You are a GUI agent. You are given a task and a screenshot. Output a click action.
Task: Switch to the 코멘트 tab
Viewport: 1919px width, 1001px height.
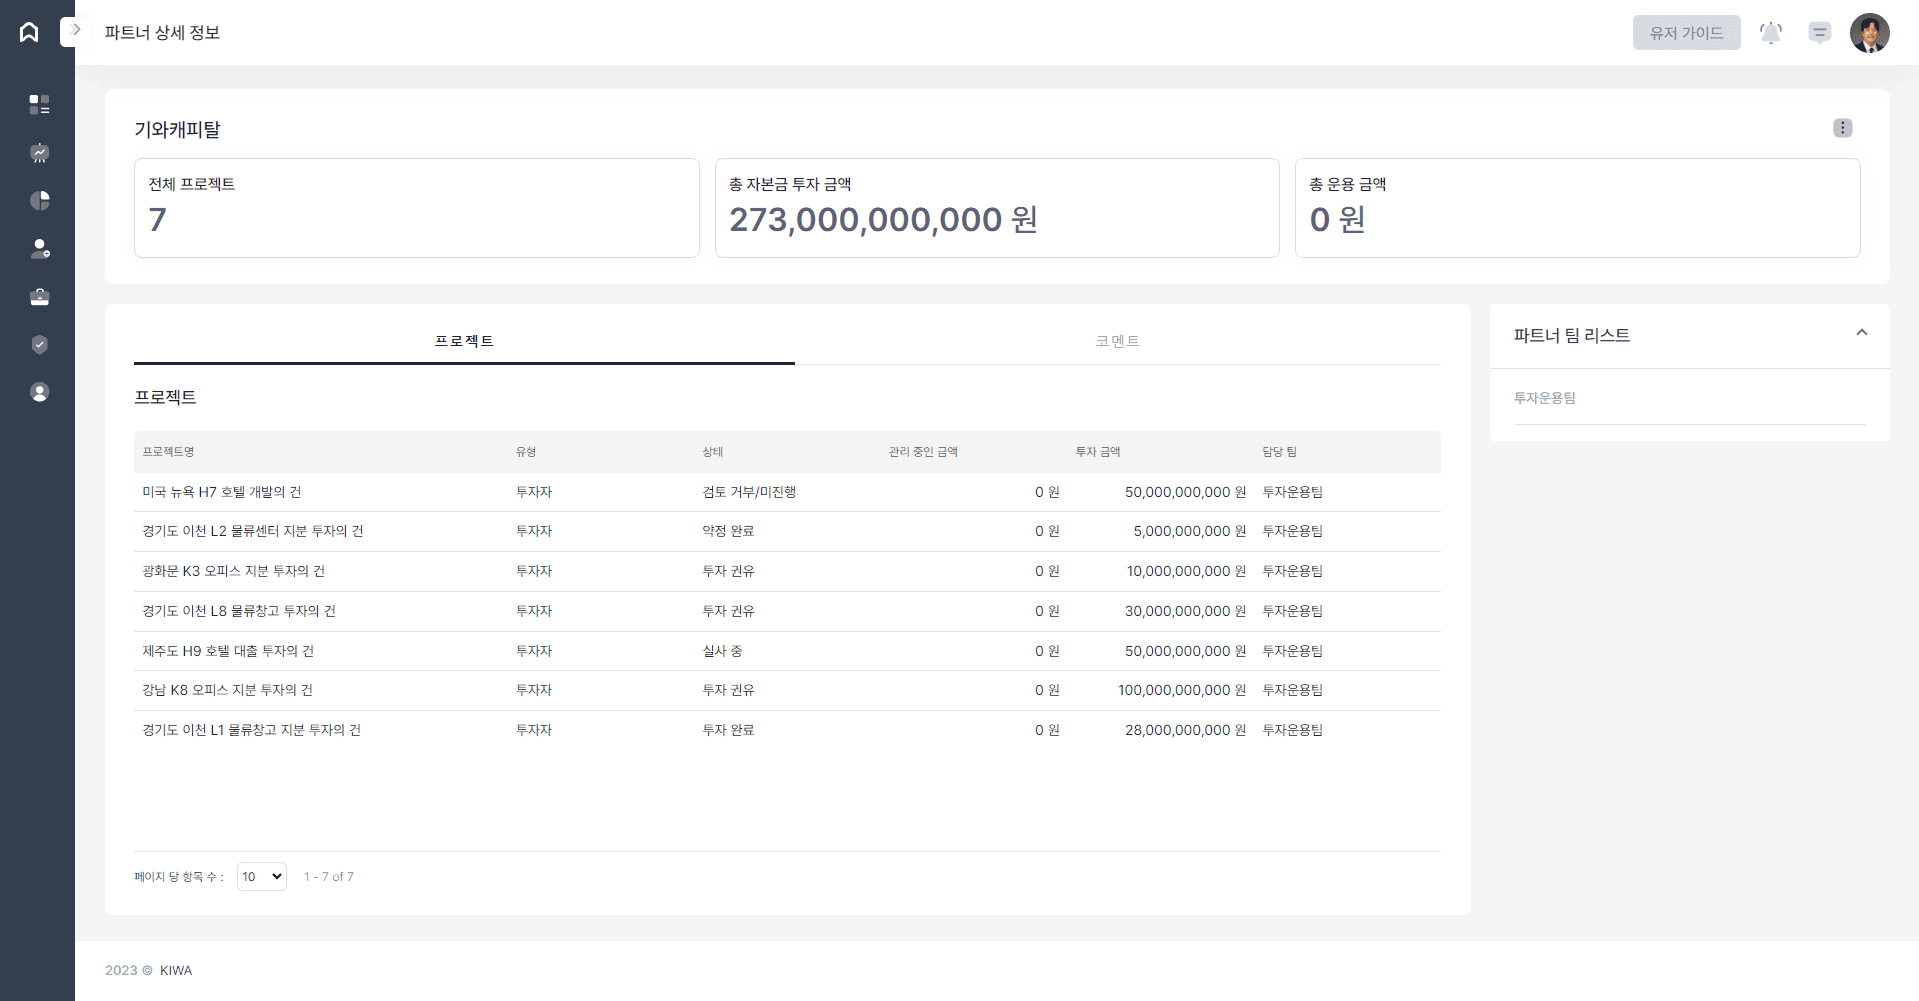click(x=1117, y=341)
